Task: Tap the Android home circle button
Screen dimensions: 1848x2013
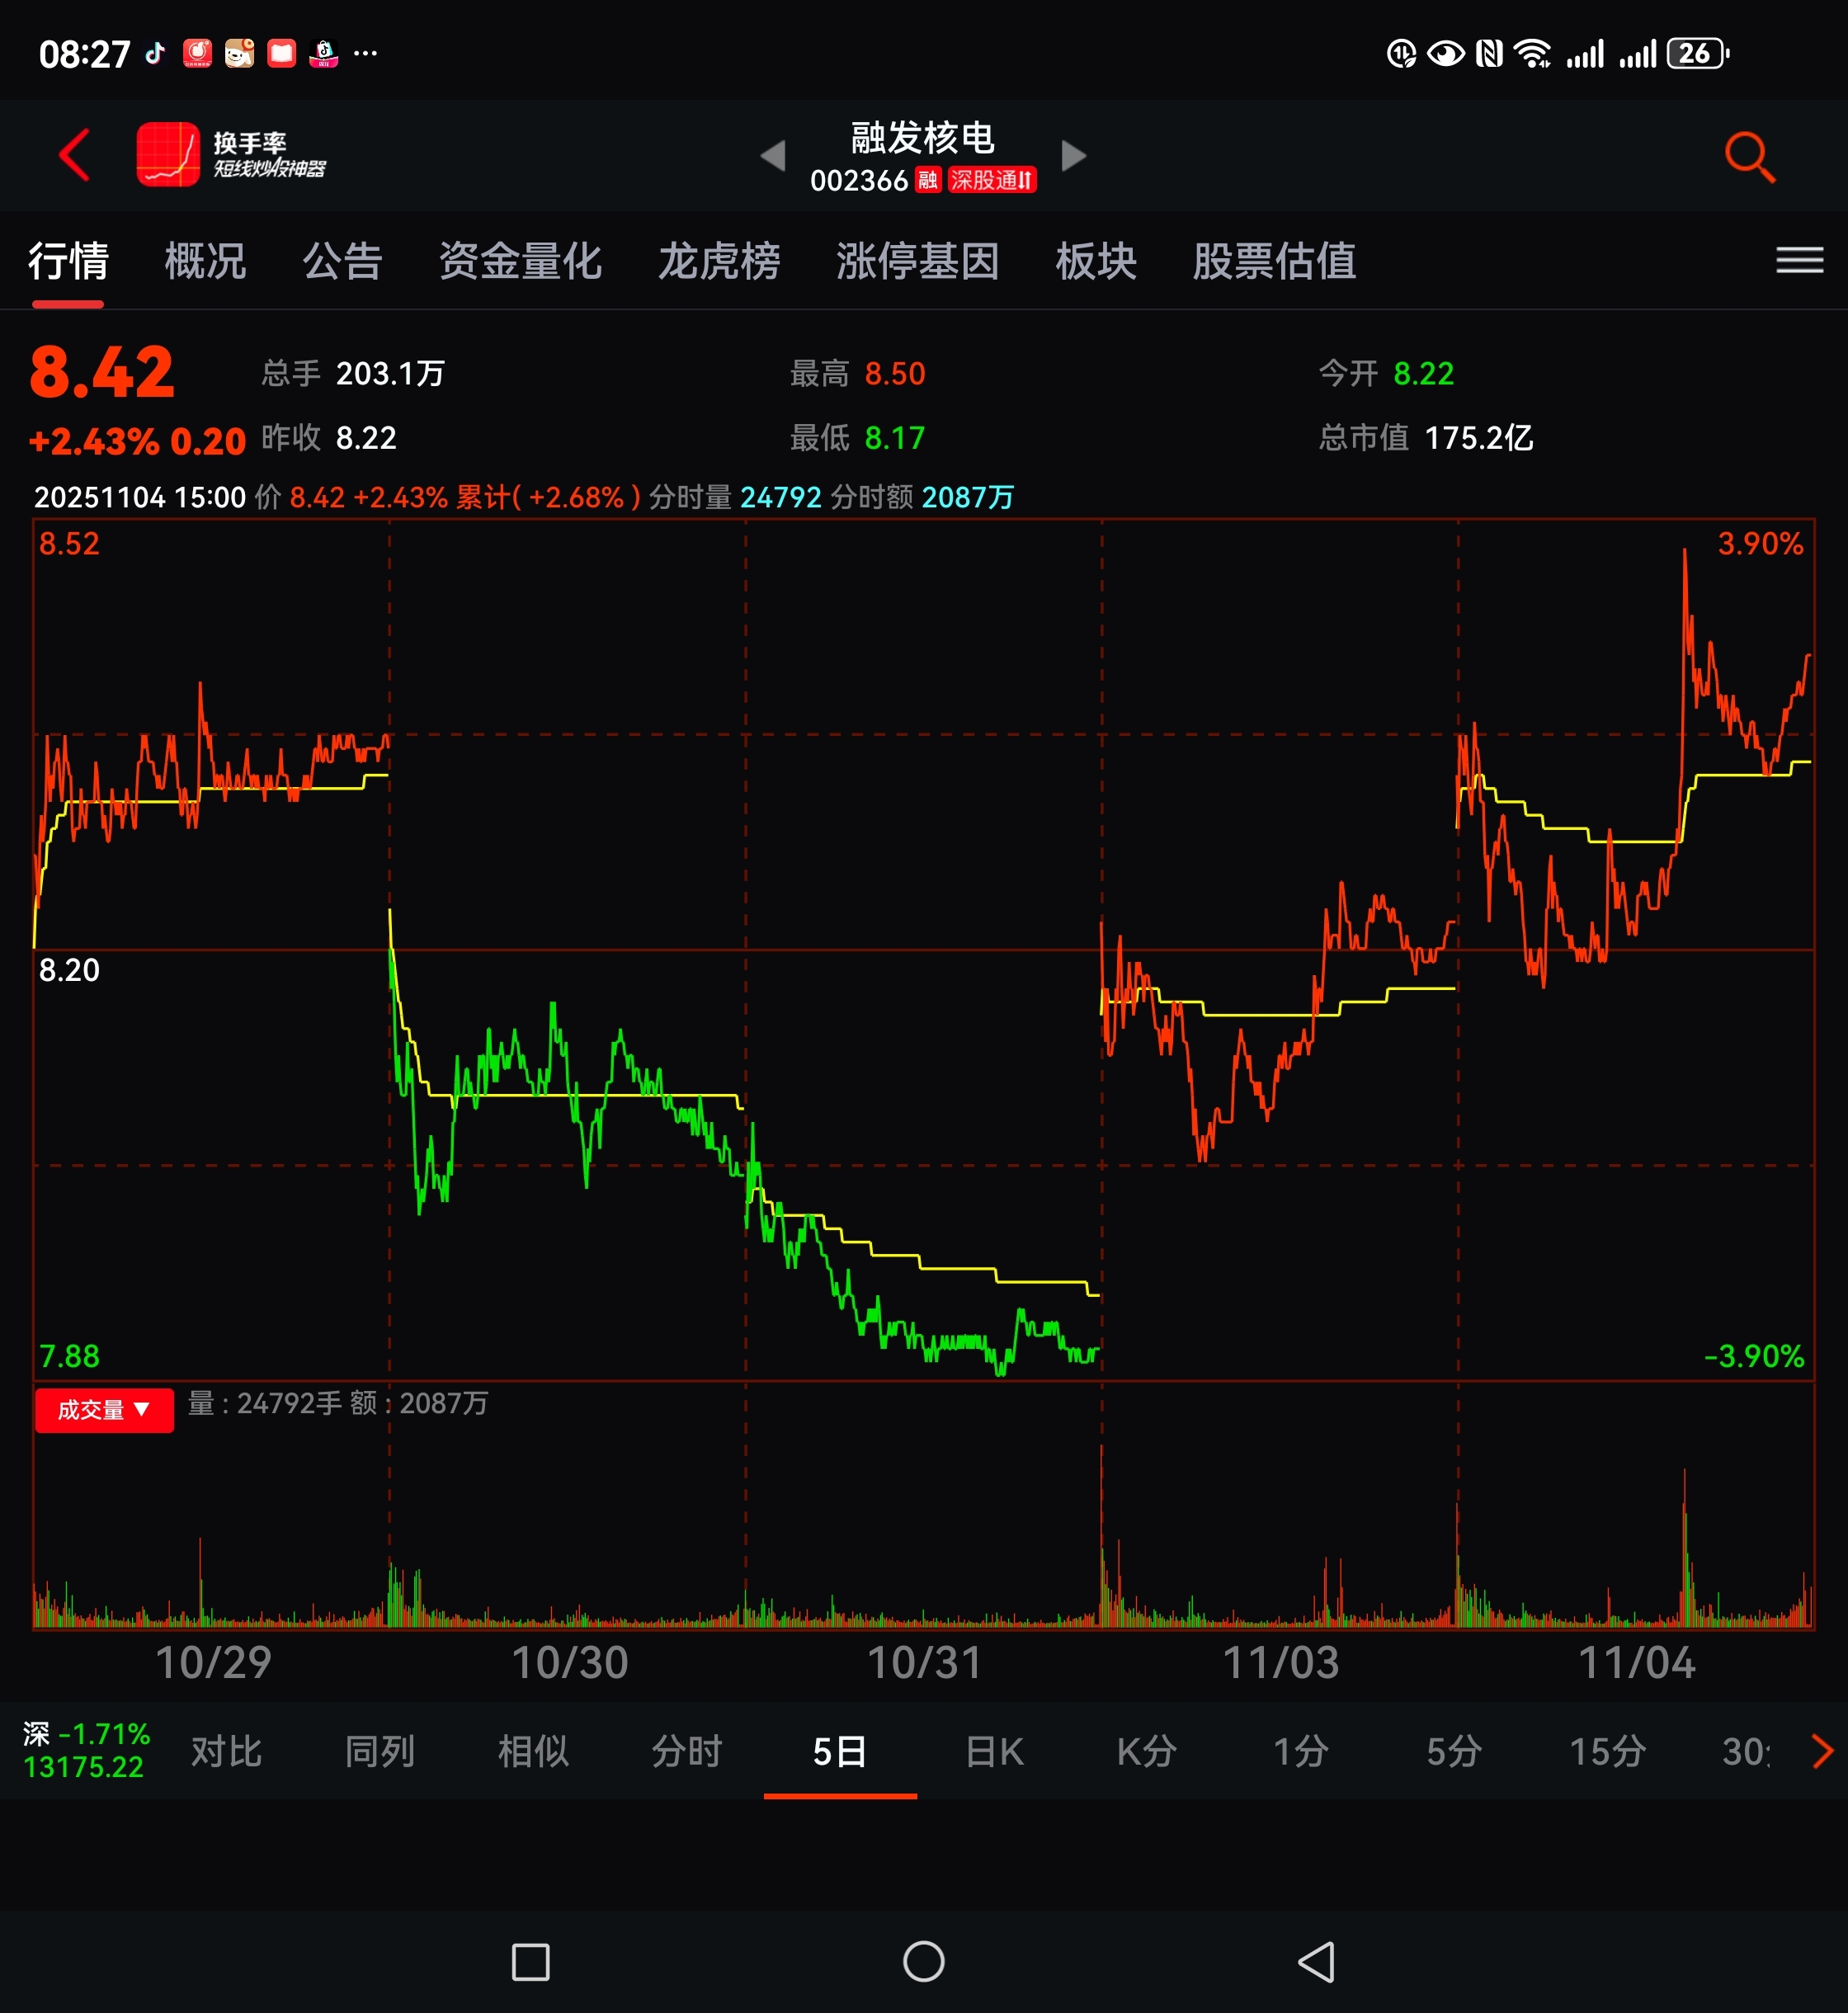Action: tap(923, 1961)
